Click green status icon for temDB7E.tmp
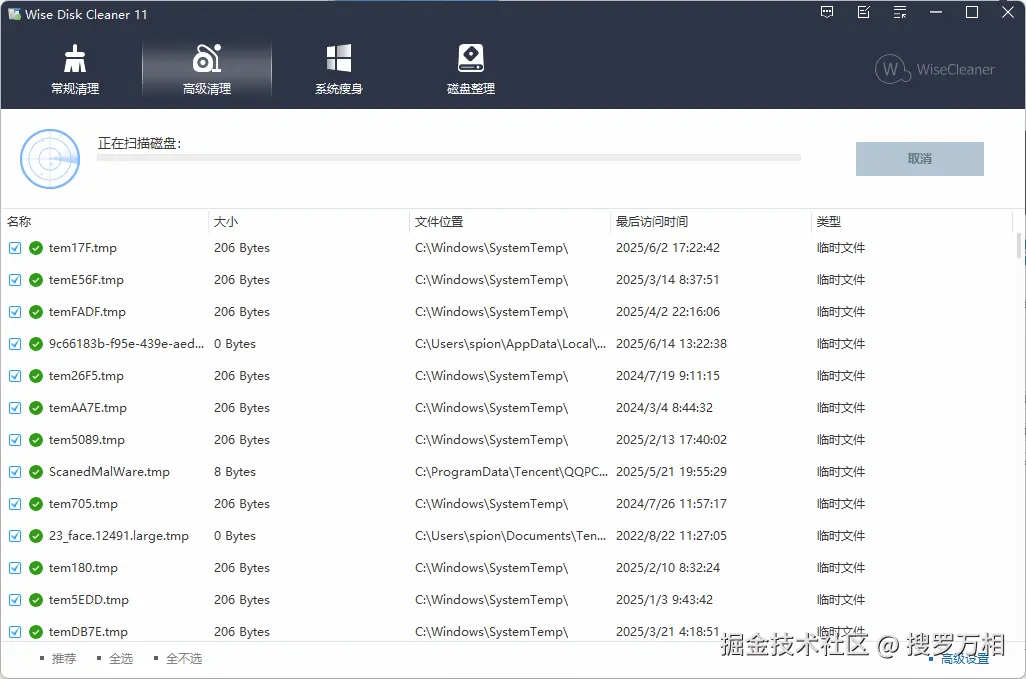This screenshot has width=1026, height=679. (36, 632)
